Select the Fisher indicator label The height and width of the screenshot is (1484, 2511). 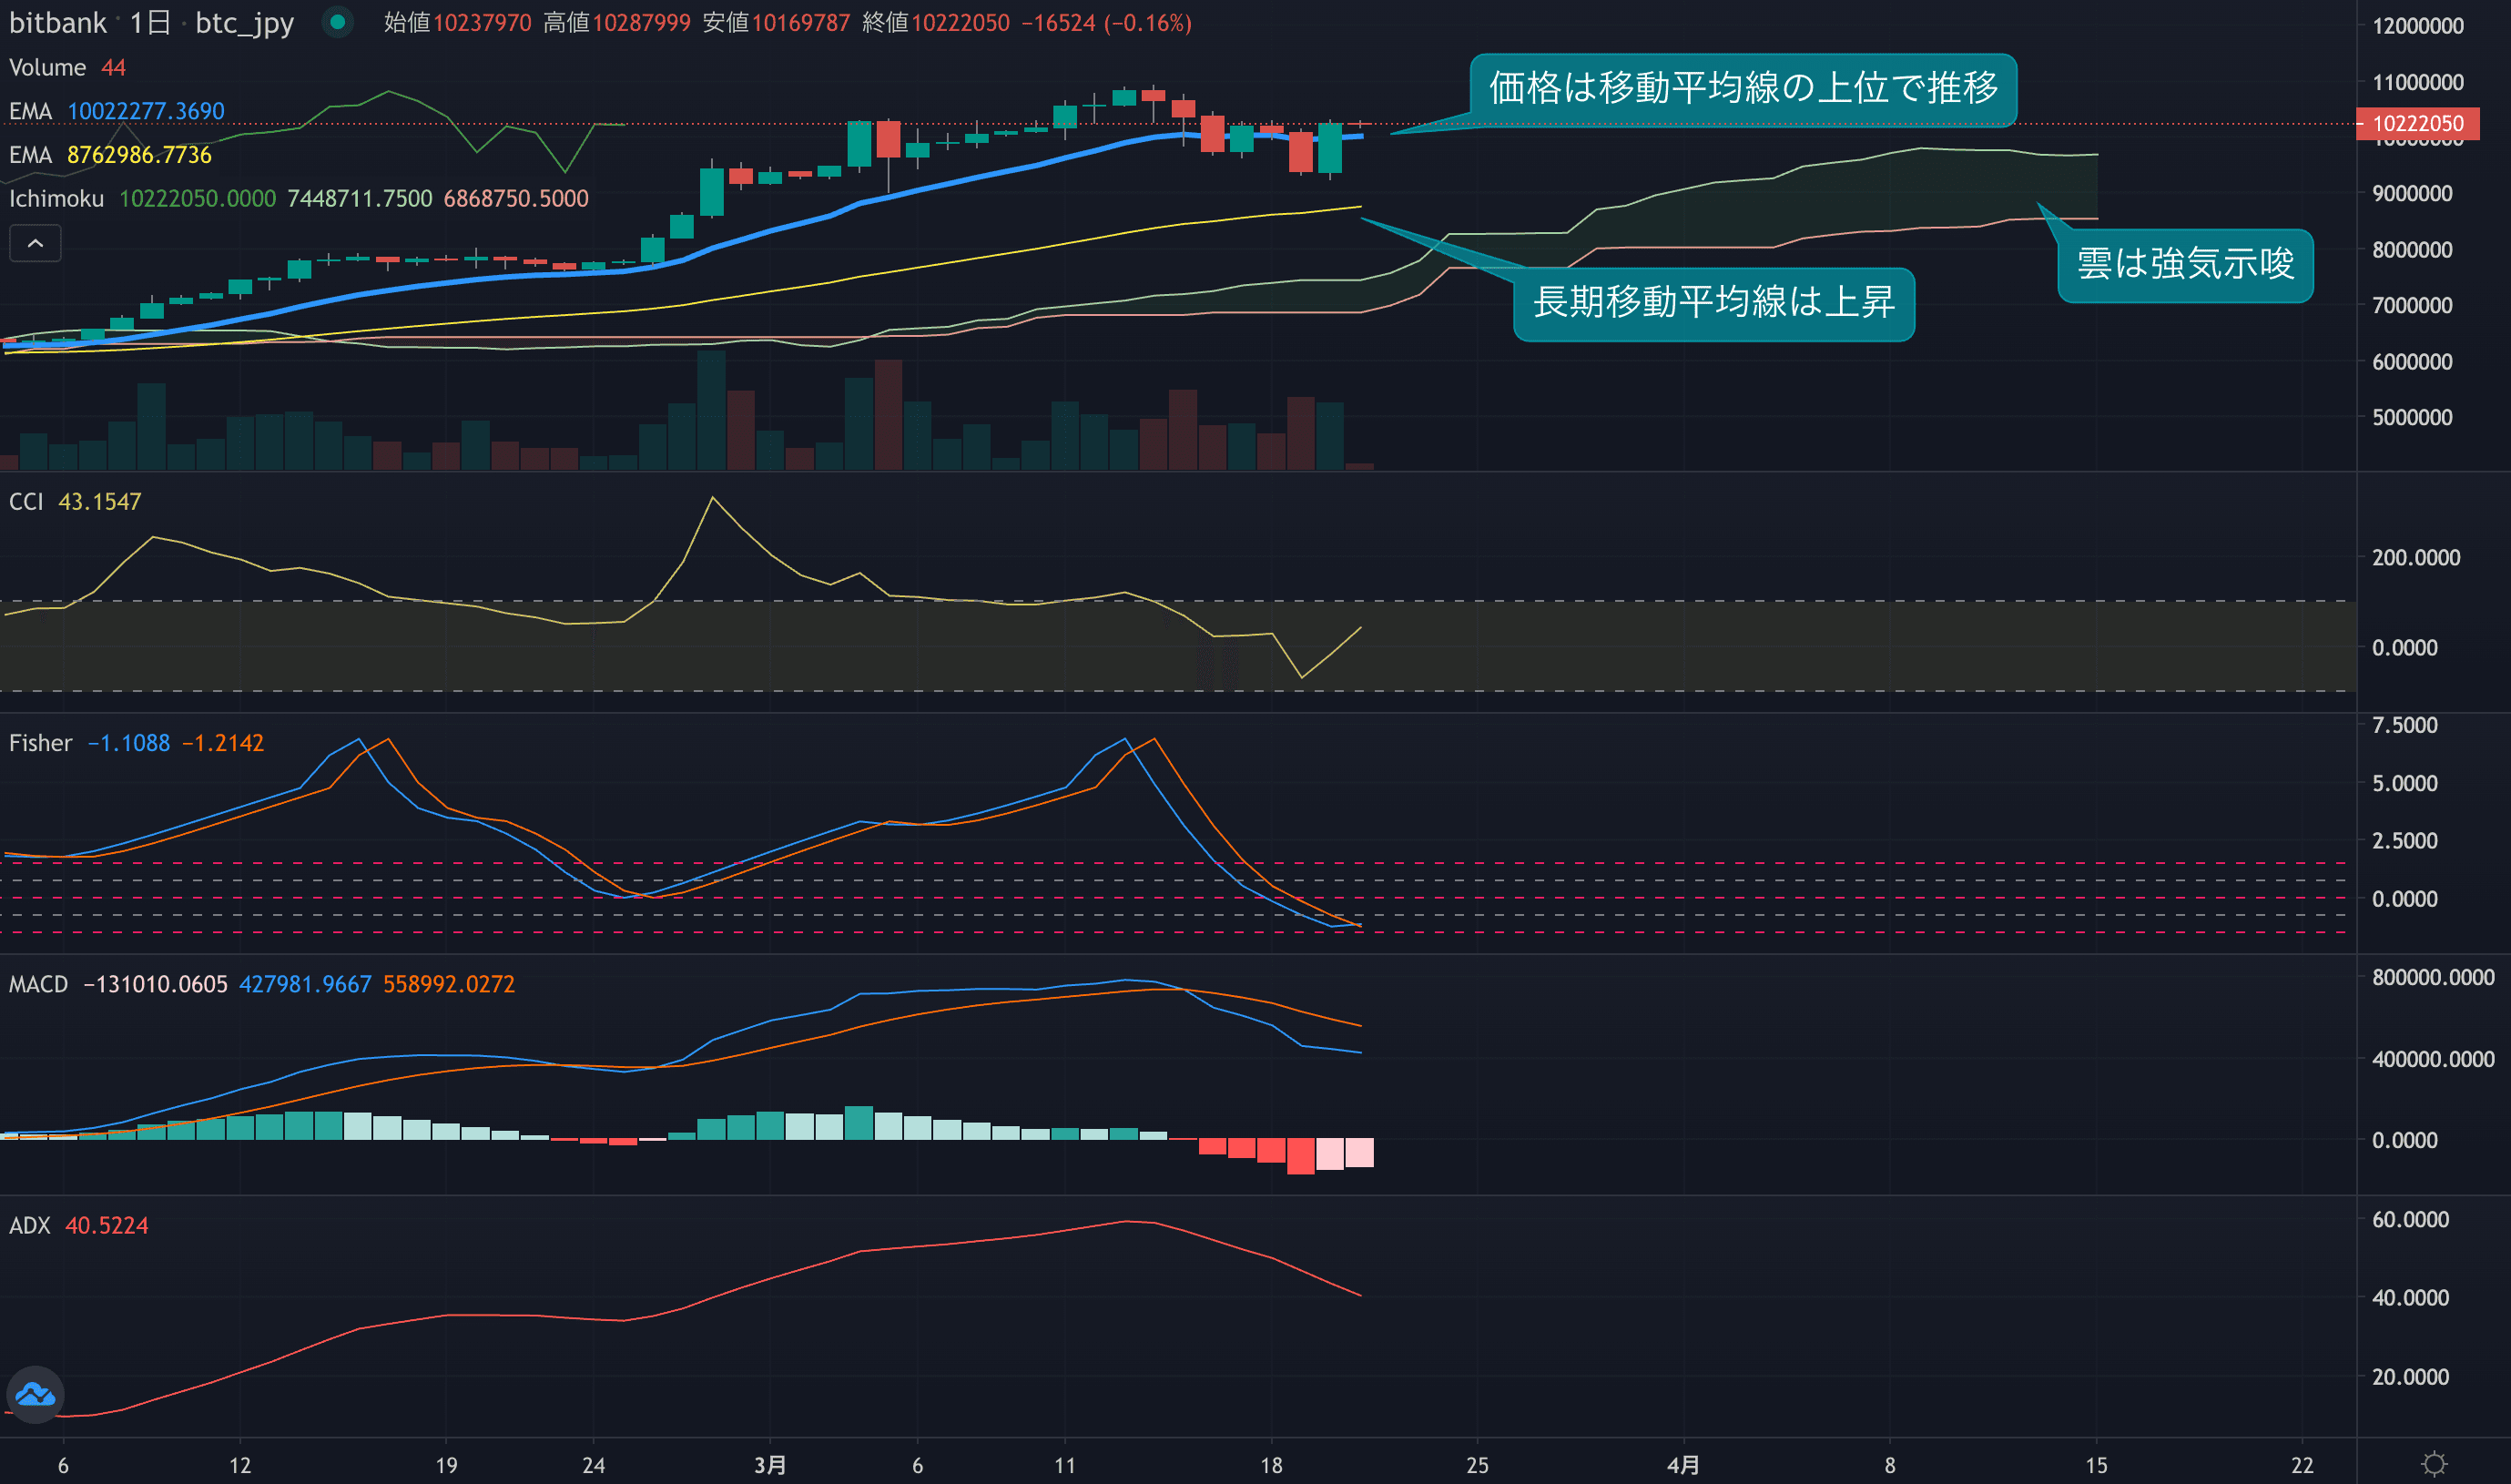coord(41,743)
